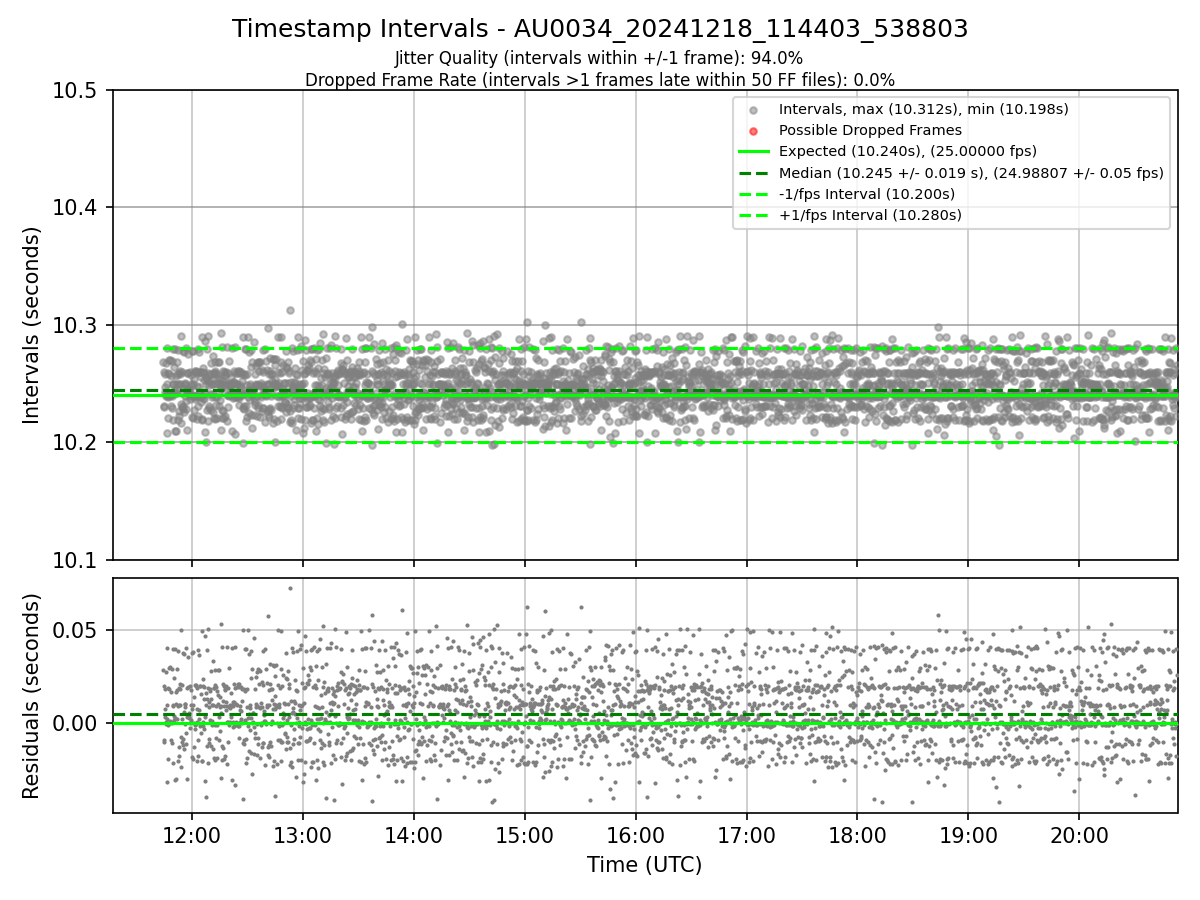Select legend entry 'Intervals, max (10.312s), min (10.198s)'
Image resolution: width=1200 pixels, height=900 pixels.
(x=924, y=109)
